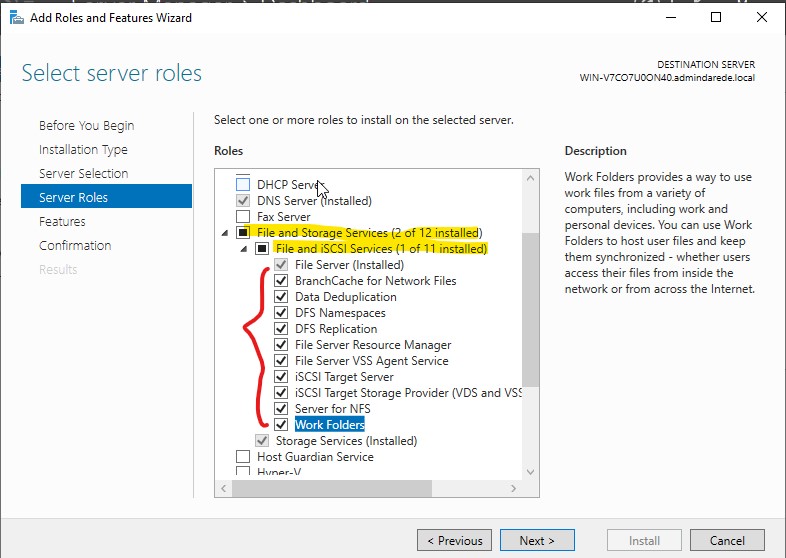Select File Server (Installed) row
This screenshot has width=786, height=558.
(x=349, y=265)
